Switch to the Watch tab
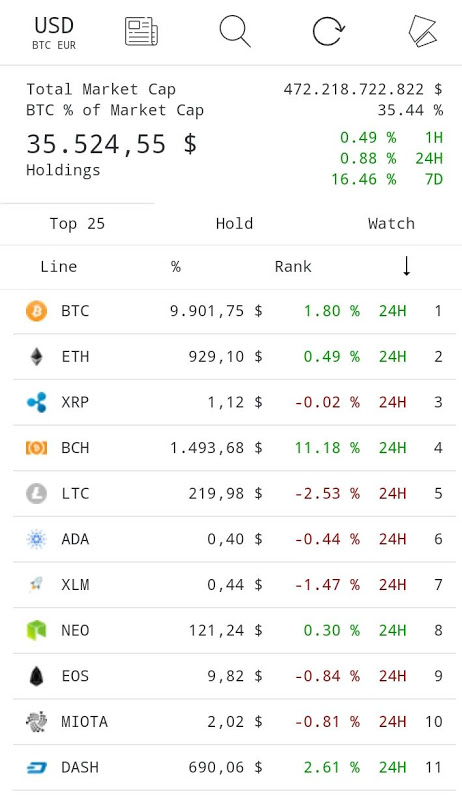The width and height of the screenshot is (462, 800). (x=391, y=224)
